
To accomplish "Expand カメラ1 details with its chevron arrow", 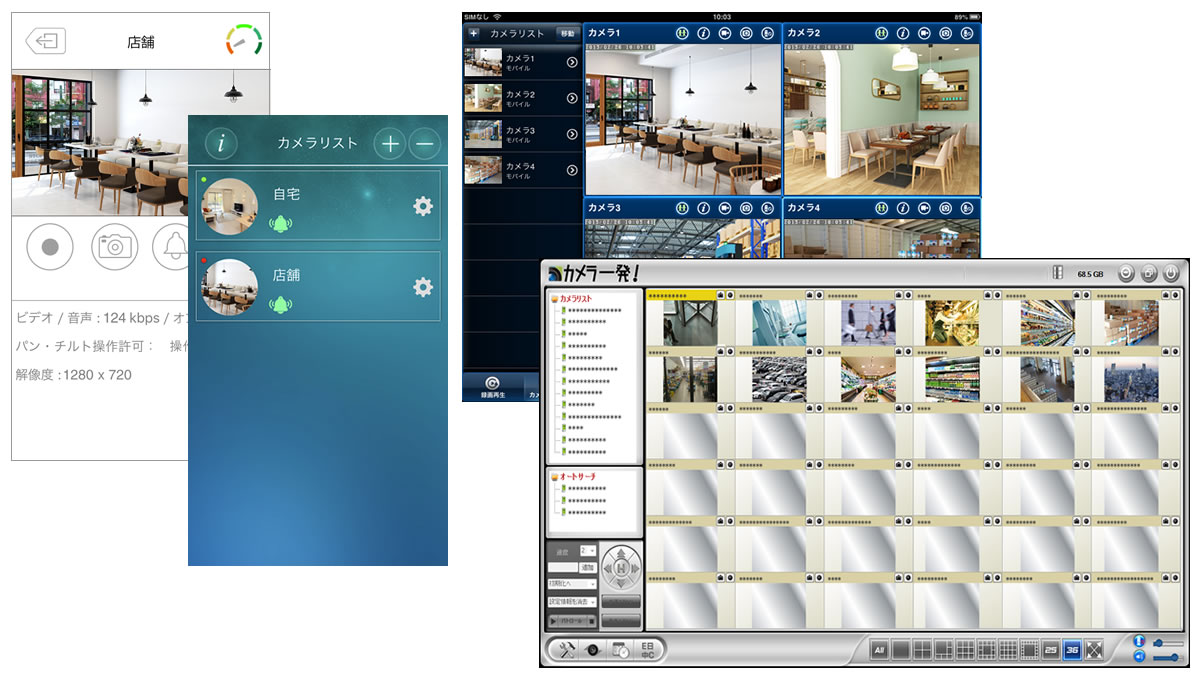I will click(x=572, y=63).
